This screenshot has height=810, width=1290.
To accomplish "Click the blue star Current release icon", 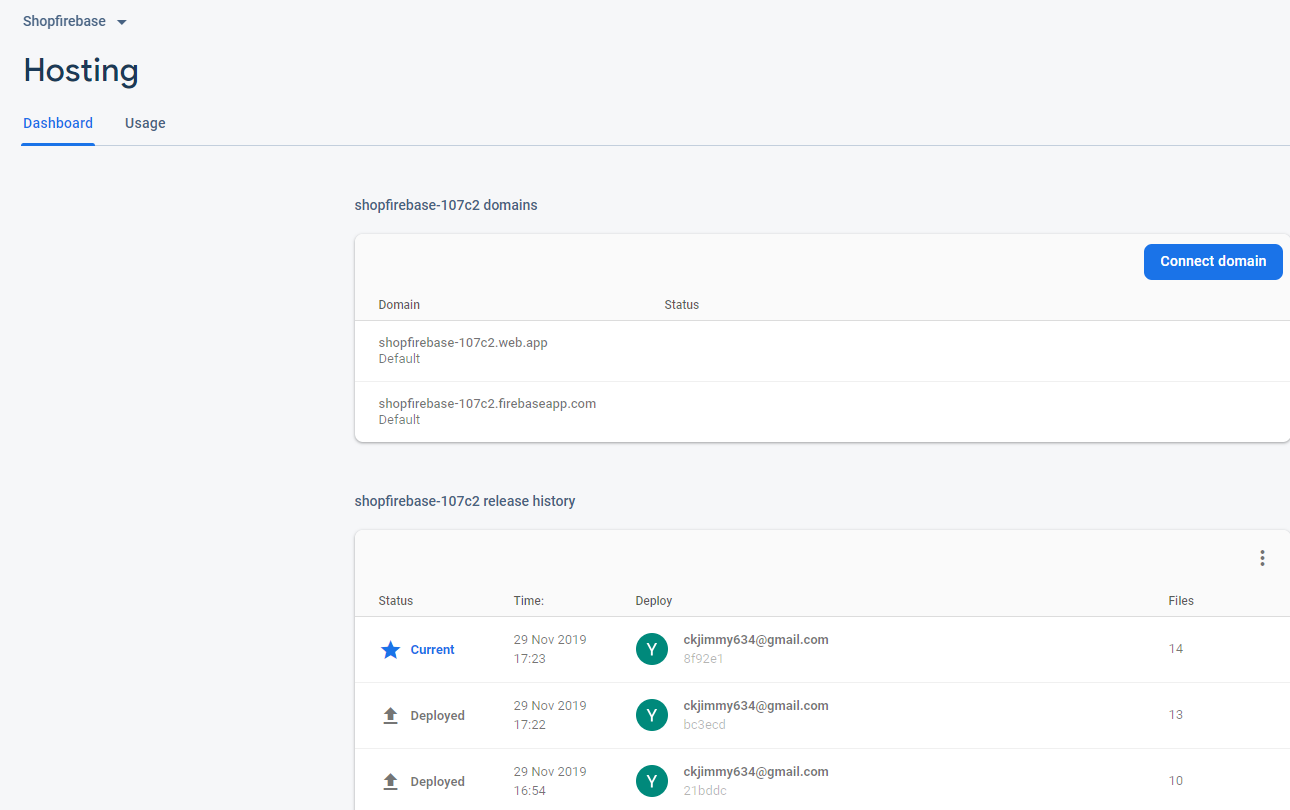I will (x=390, y=649).
